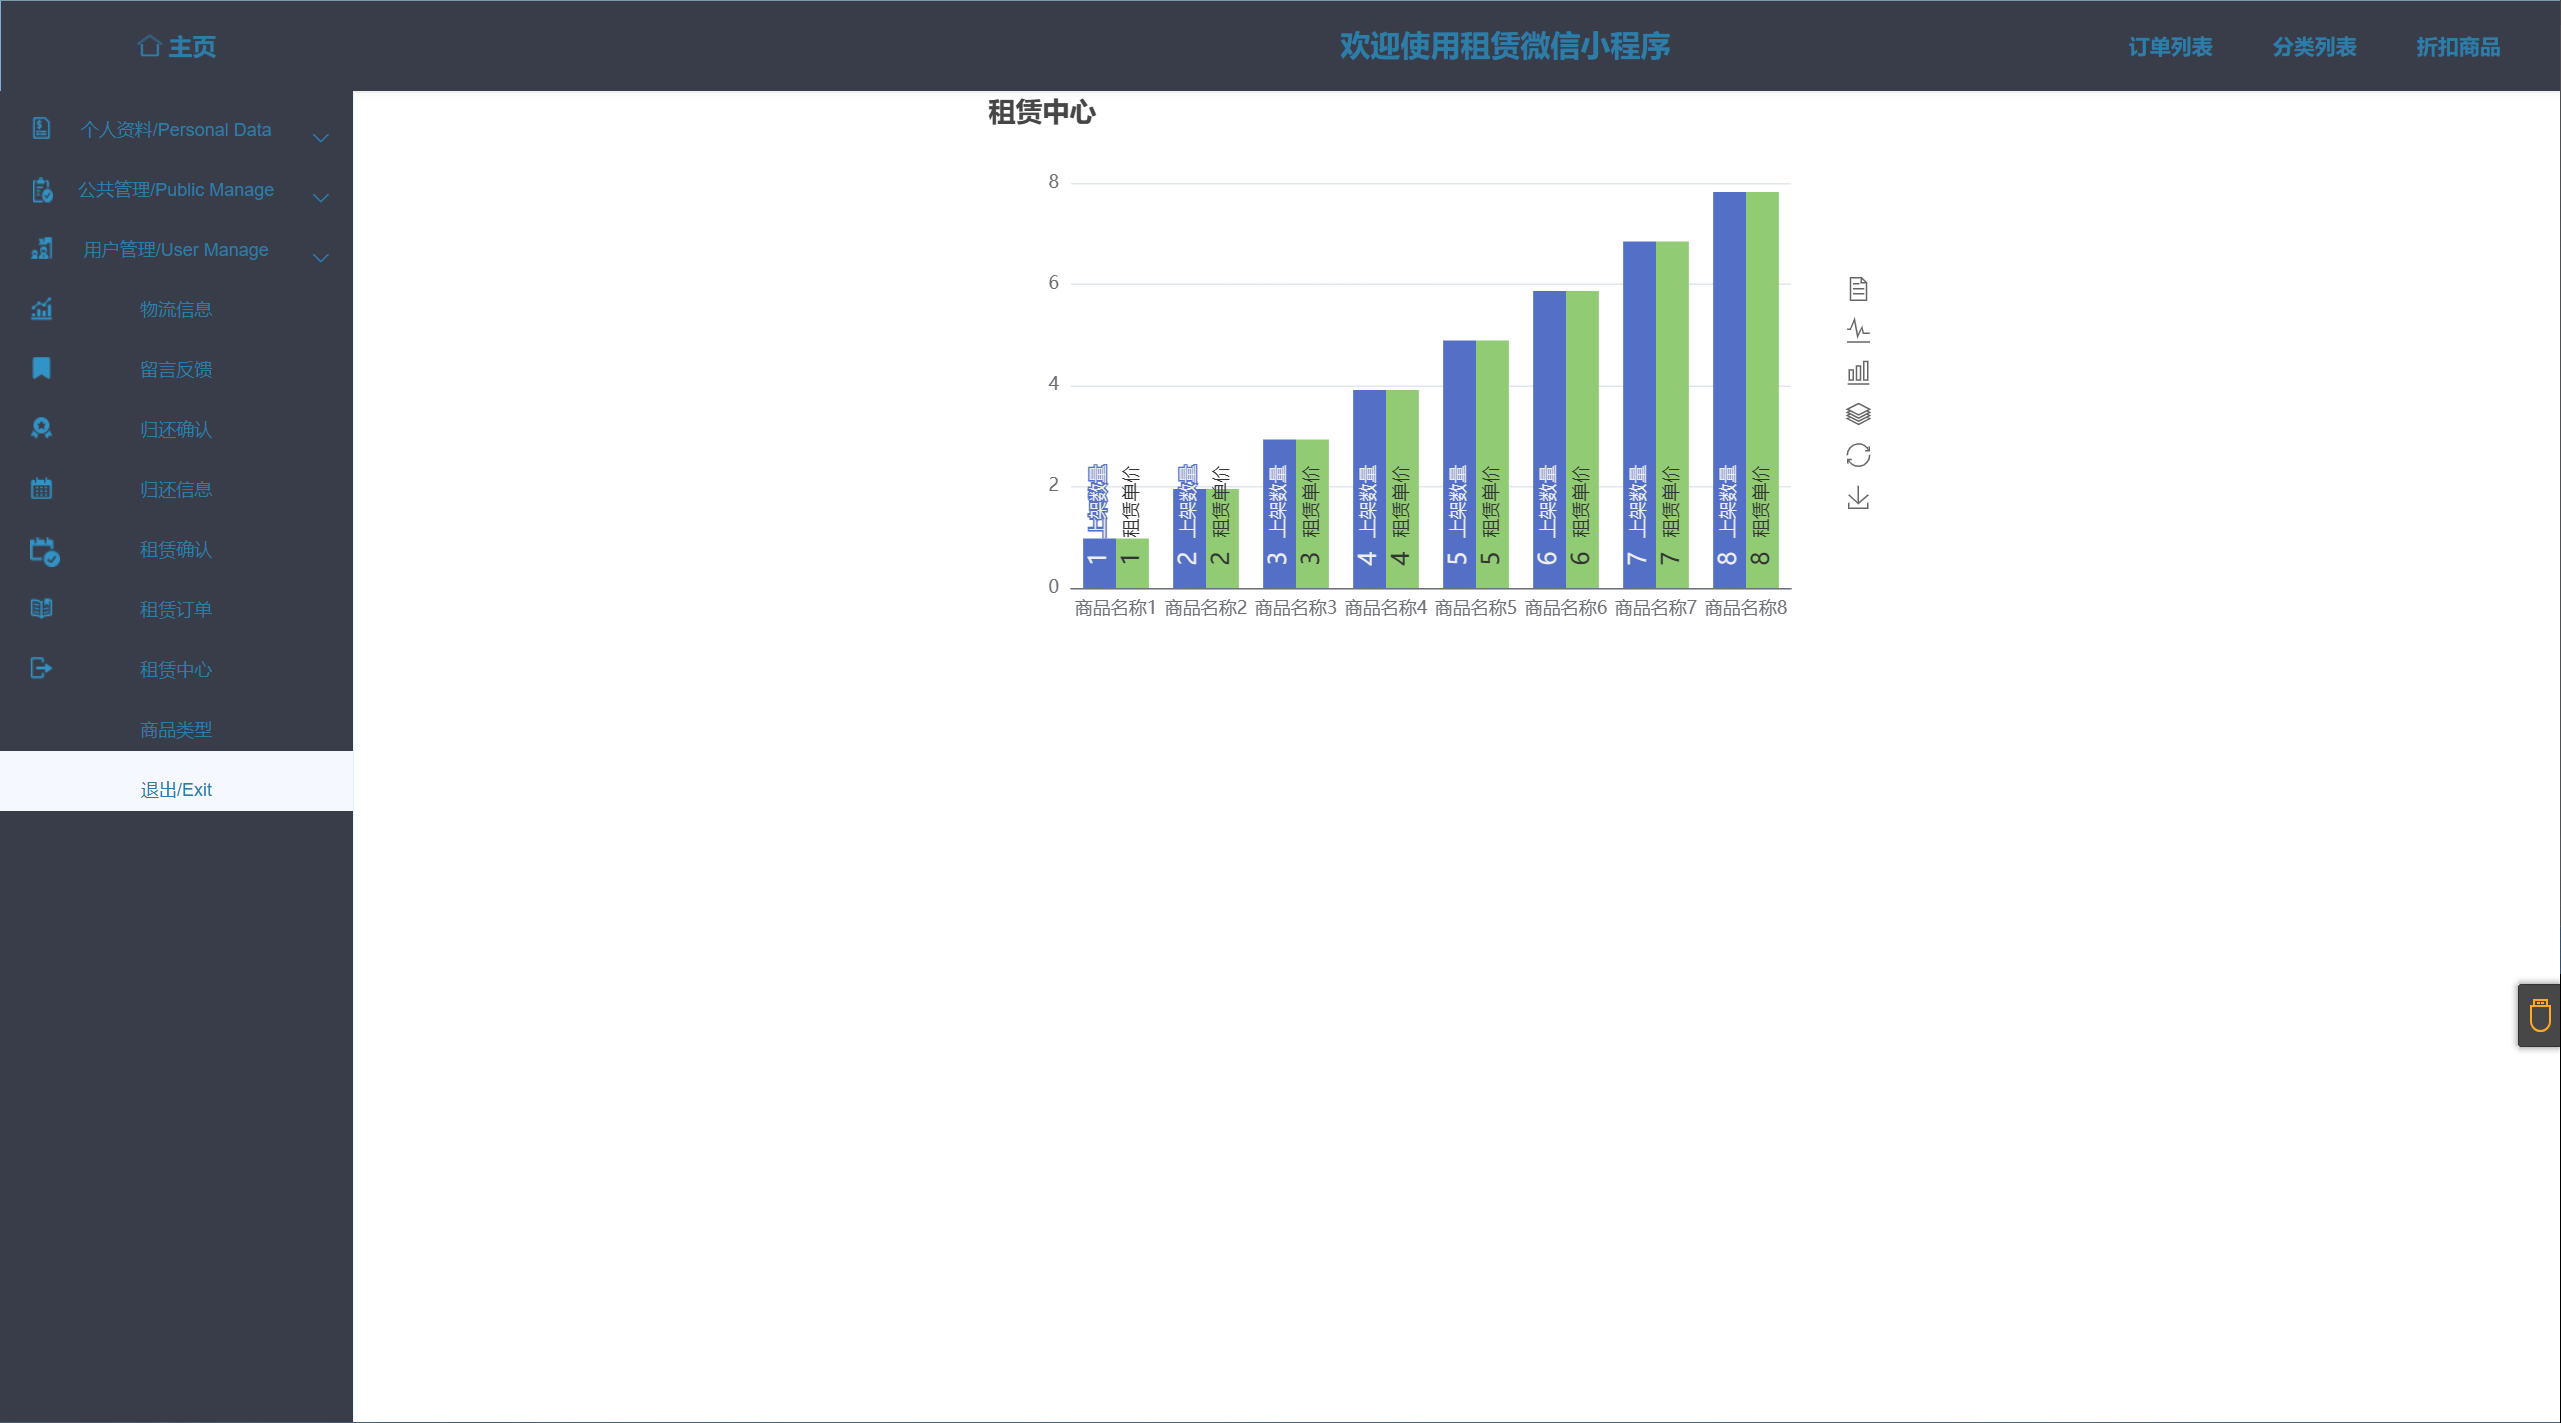Viewport: 2561px width, 1423px height.
Task: Click 退出/Exit to log out
Action: pyautogui.click(x=175, y=789)
